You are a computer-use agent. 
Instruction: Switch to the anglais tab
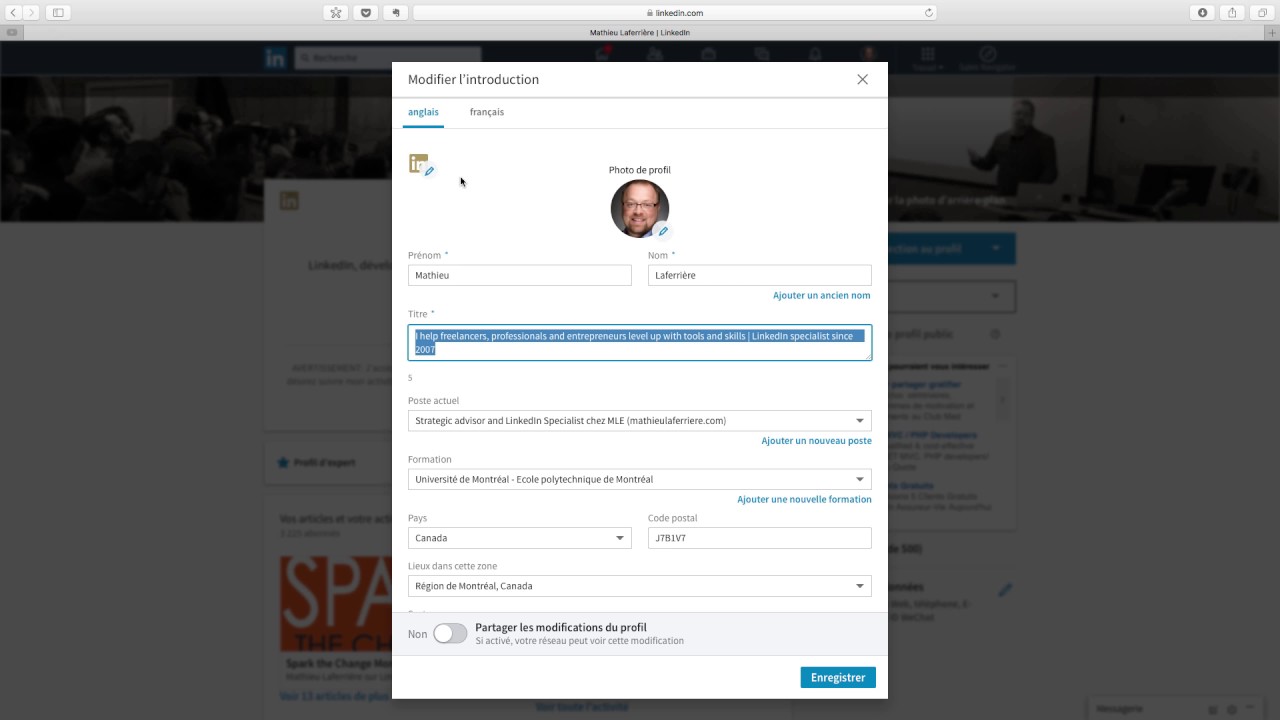pyautogui.click(x=423, y=112)
